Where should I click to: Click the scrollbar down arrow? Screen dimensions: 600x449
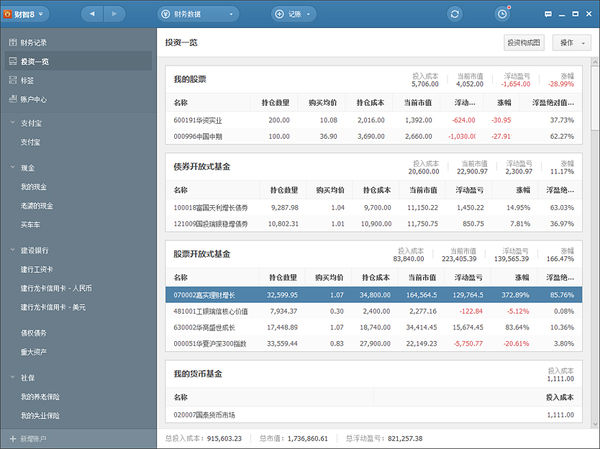click(595, 423)
